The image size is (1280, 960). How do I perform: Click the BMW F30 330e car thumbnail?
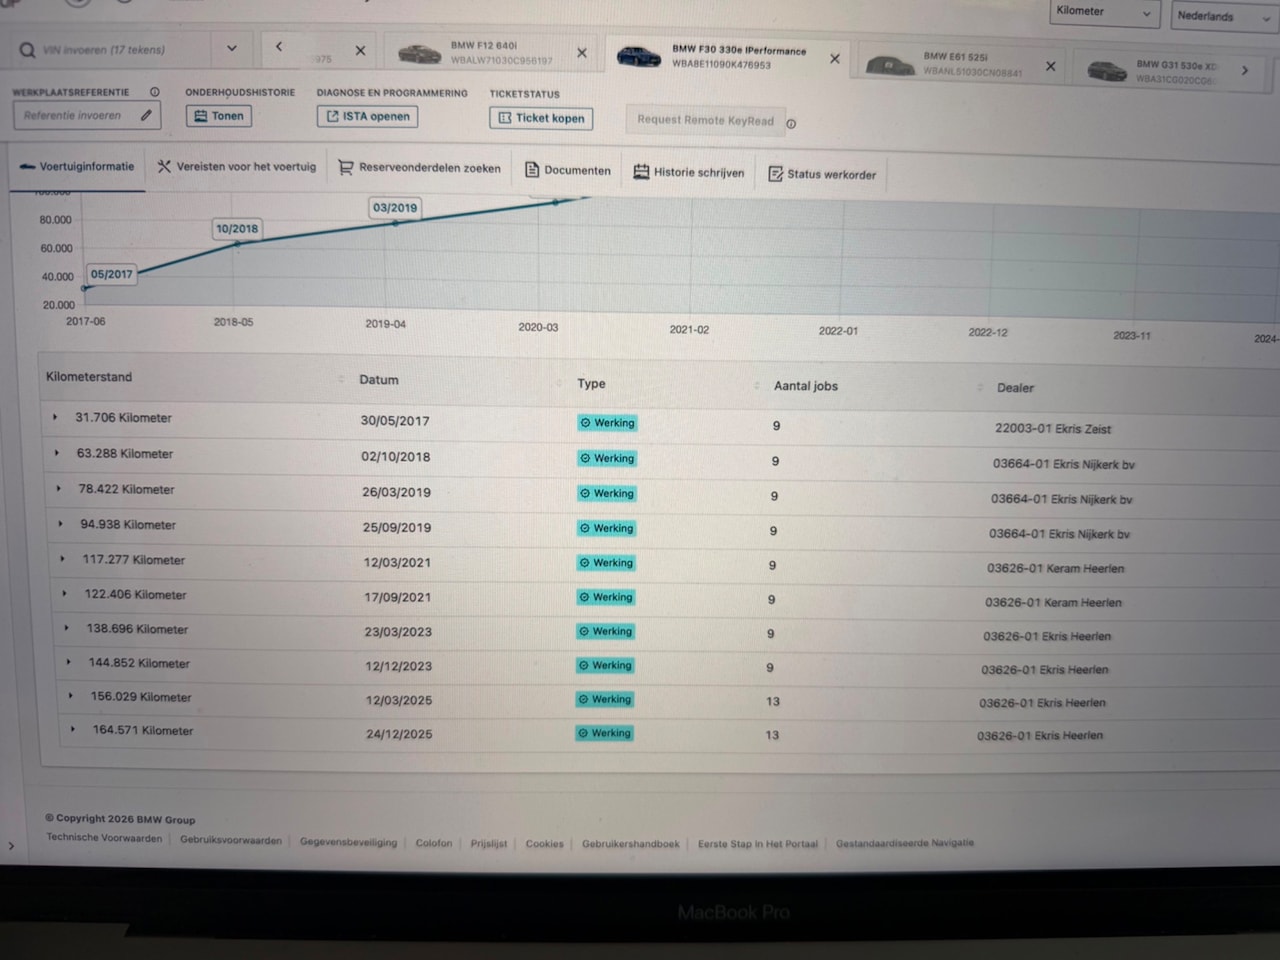click(x=638, y=56)
